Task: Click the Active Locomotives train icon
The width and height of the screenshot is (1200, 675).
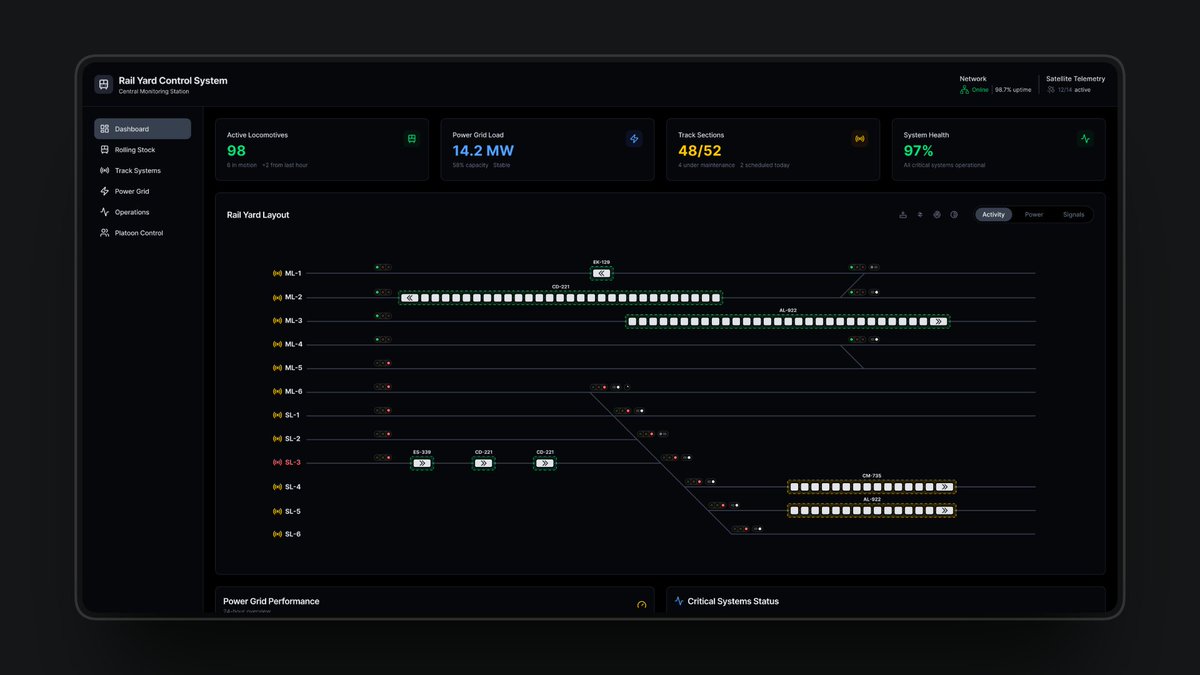Action: point(411,139)
